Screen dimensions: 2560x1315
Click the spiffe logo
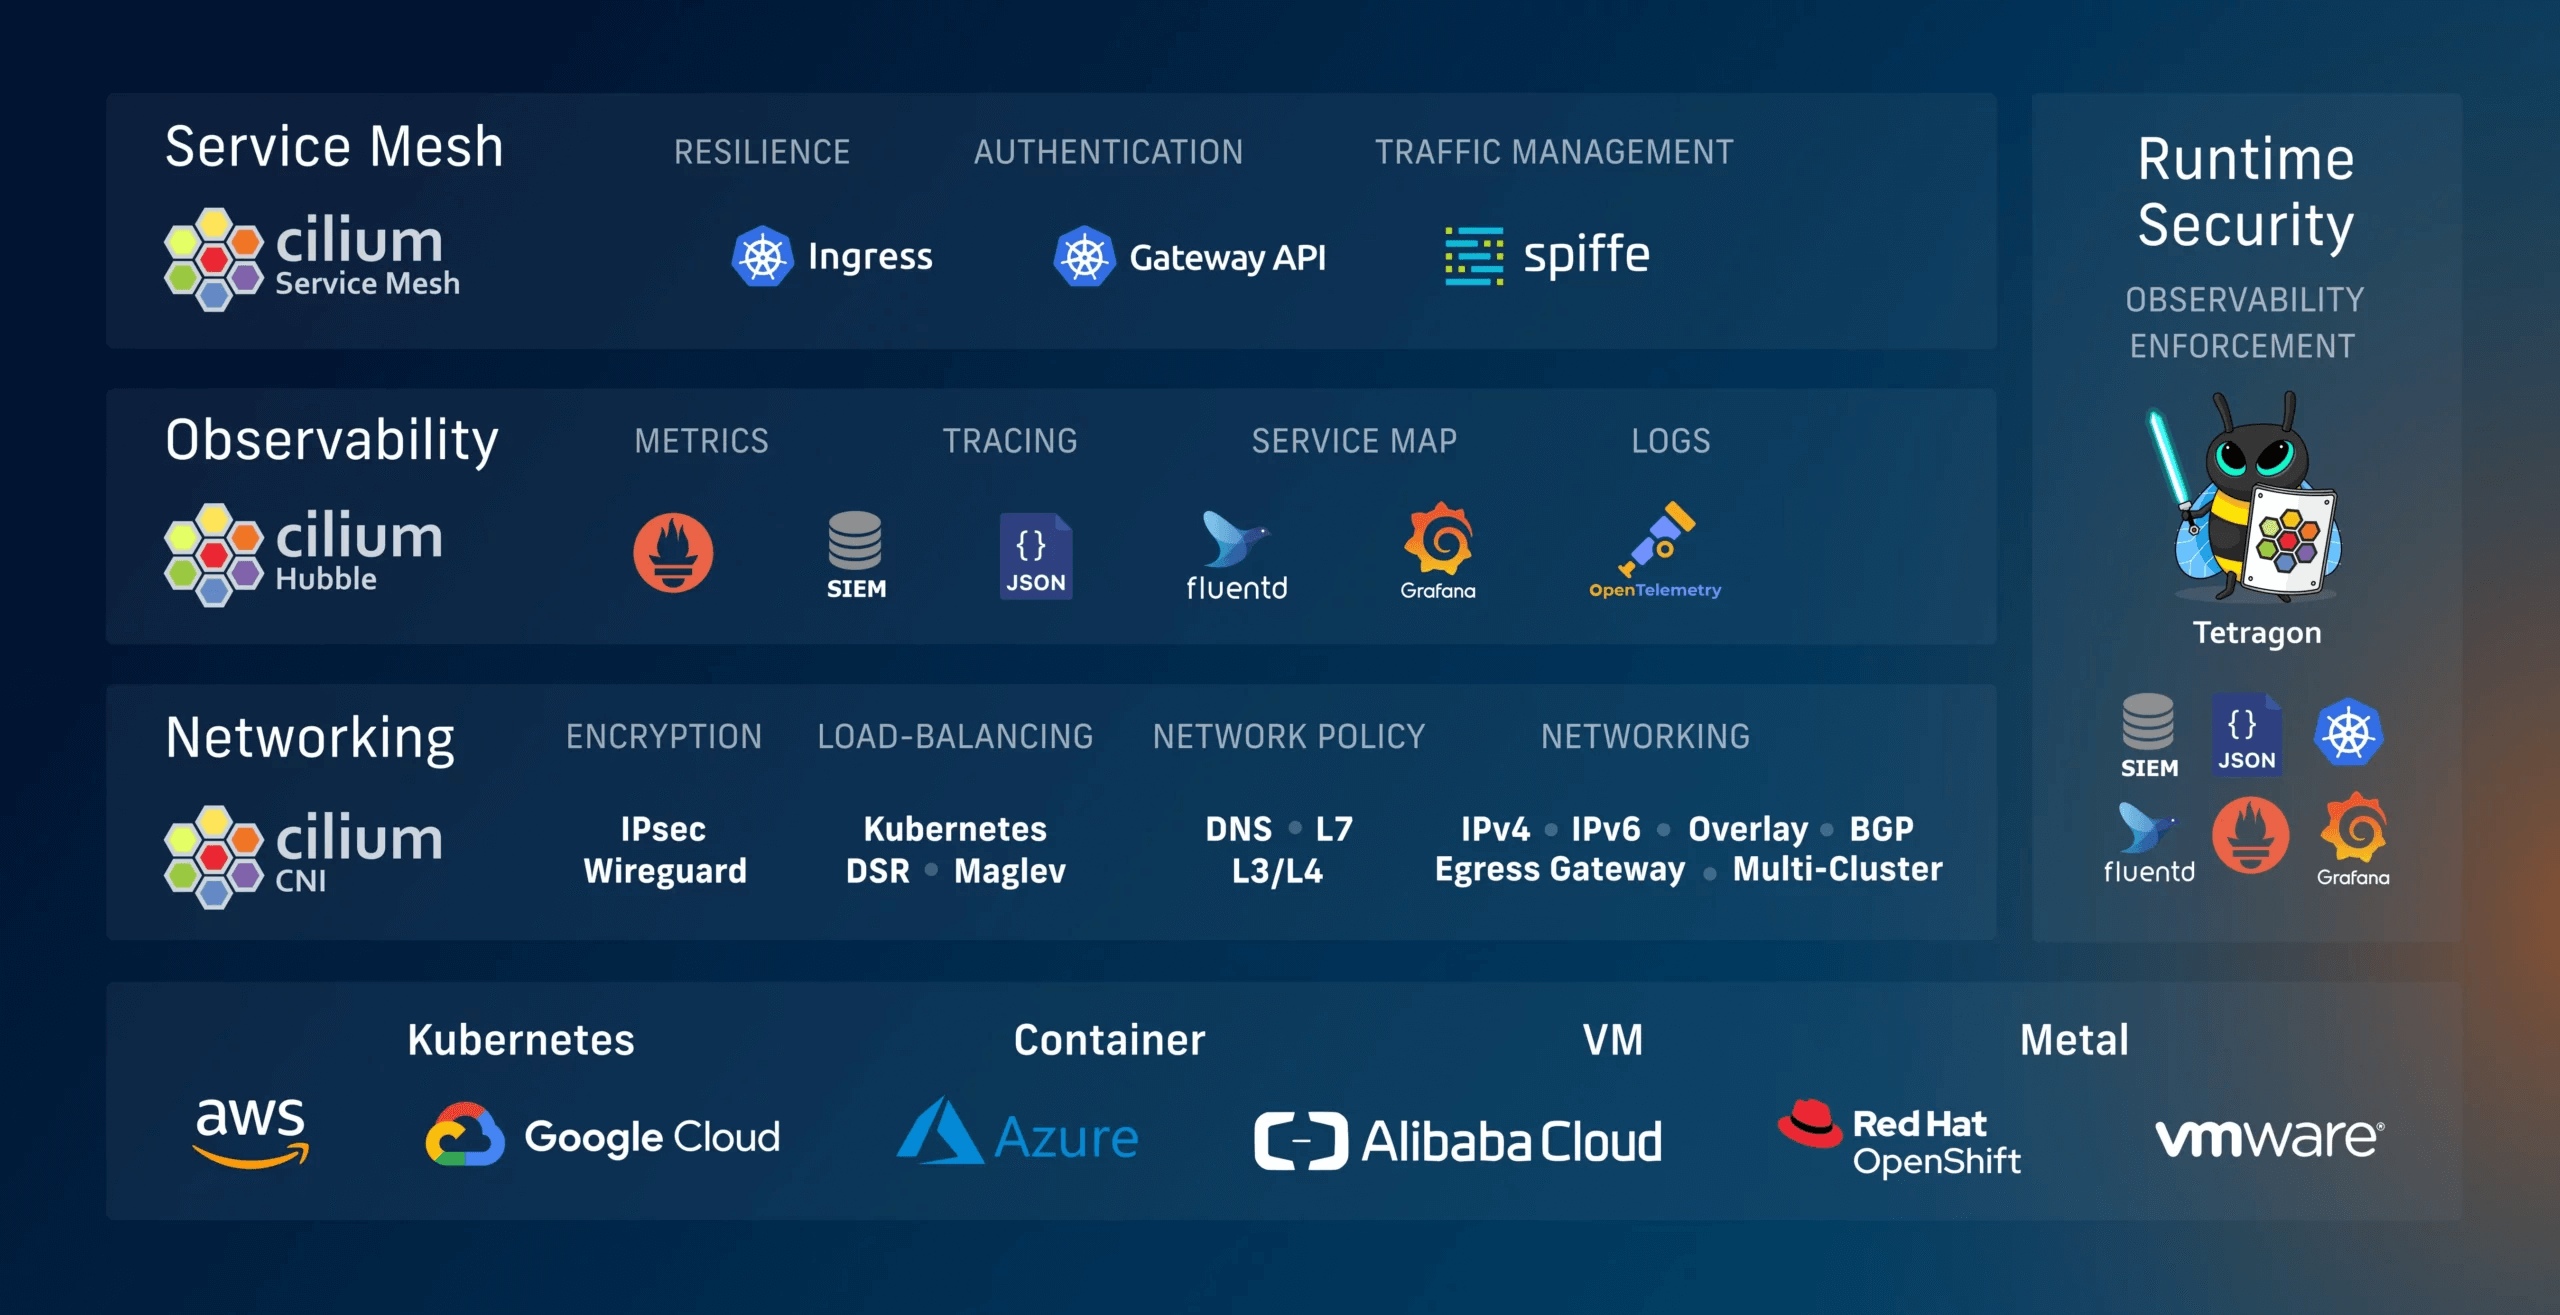click(1547, 256)
